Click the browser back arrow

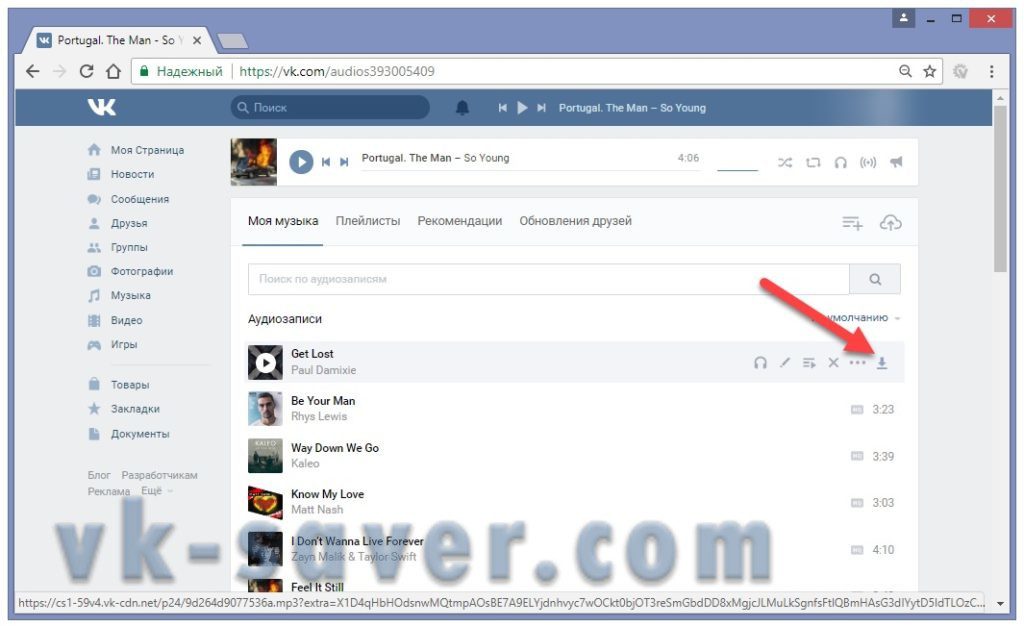coord(32,71)
